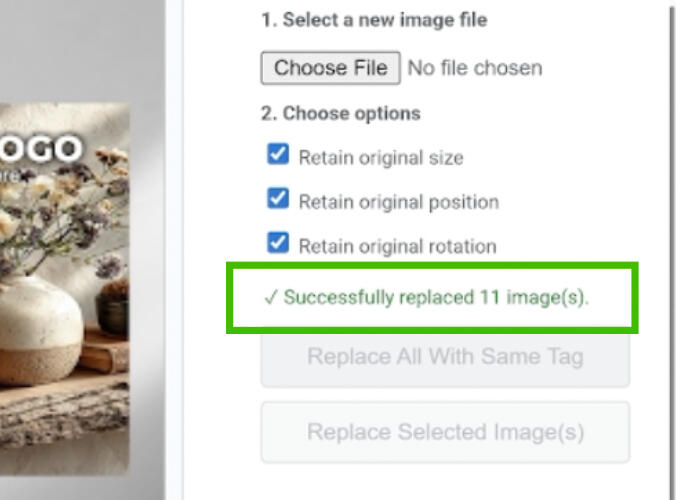Toggle the Retain original position checkbox
Viewport: 676px width, 500px height.
[278, 200]
